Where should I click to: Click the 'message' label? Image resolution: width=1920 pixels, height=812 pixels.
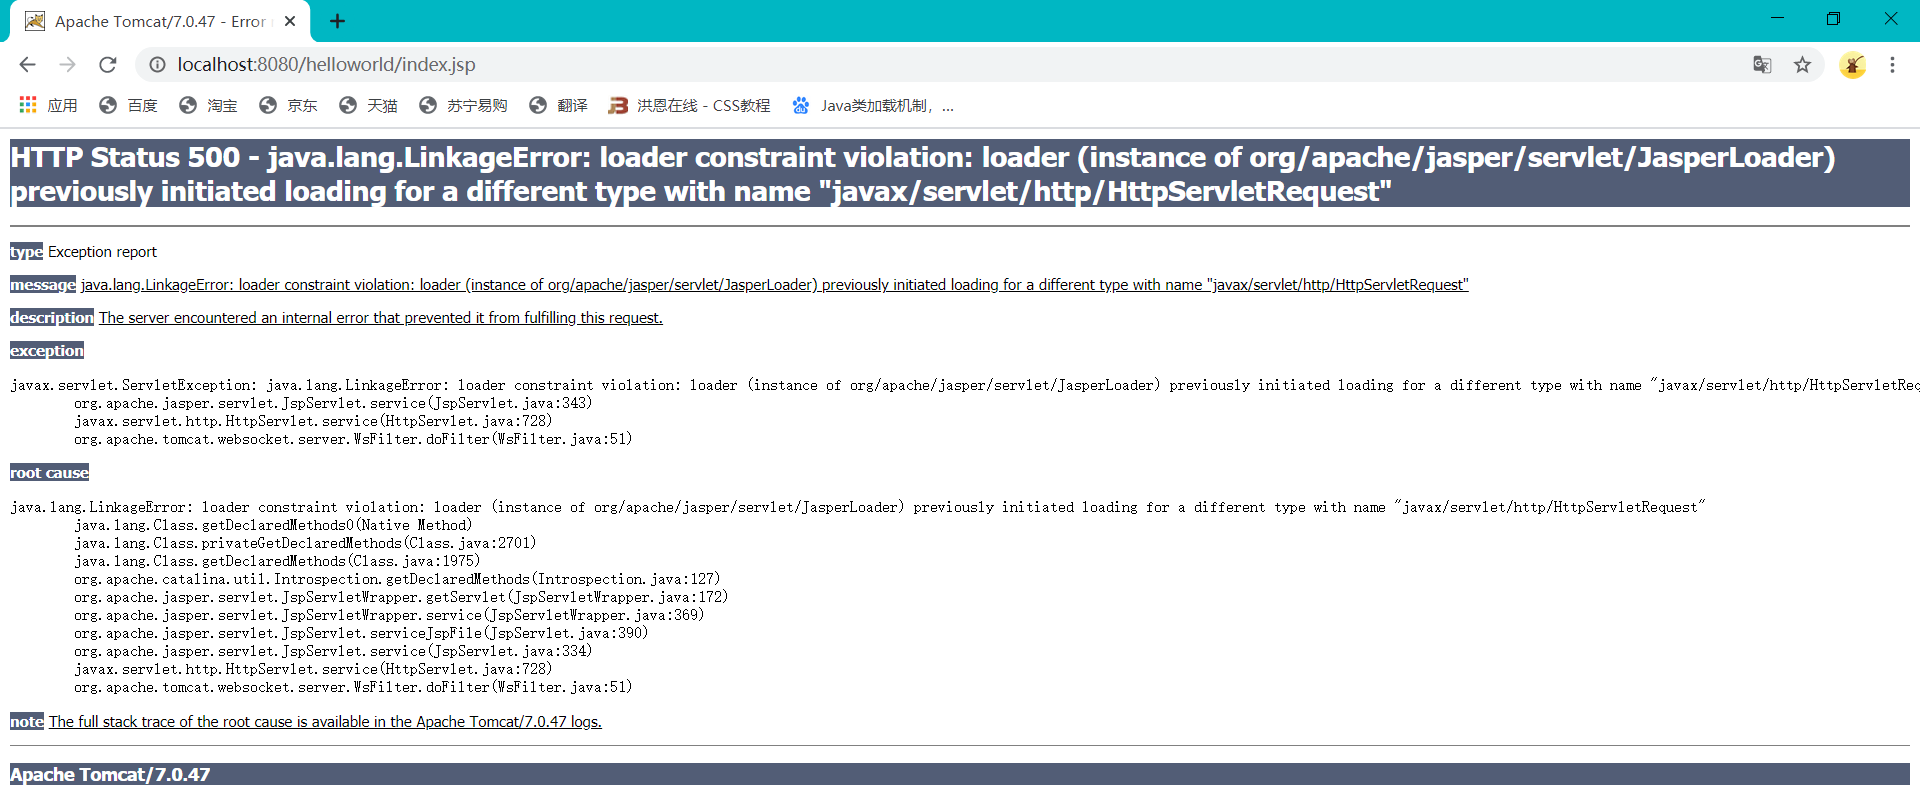click(43, 285)
